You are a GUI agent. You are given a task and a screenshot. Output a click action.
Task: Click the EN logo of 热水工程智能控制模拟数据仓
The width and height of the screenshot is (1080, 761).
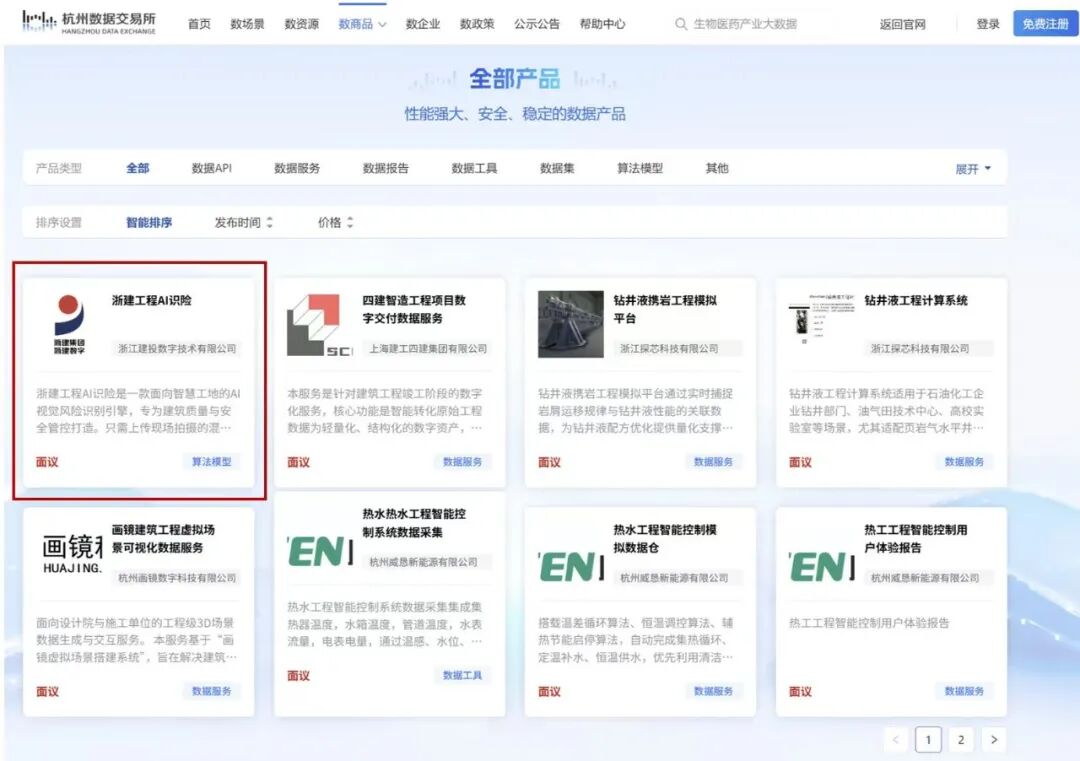[x=571, y=567]
